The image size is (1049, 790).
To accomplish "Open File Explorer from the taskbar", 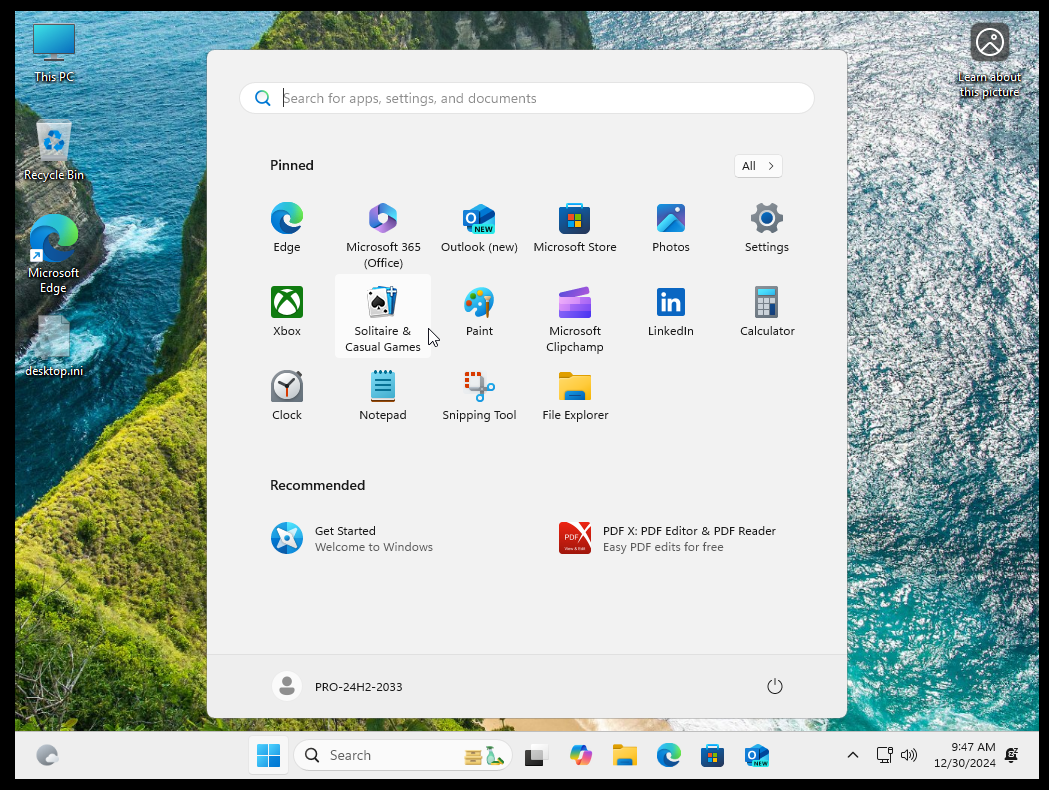I will [x=624, y=755].
